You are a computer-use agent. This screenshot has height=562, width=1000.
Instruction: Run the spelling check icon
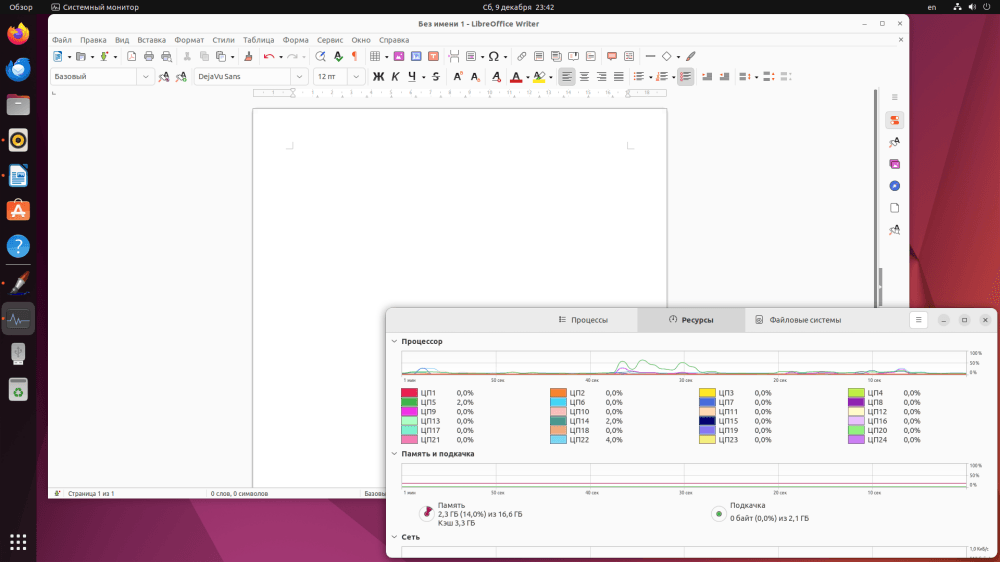tap(338, 56)
